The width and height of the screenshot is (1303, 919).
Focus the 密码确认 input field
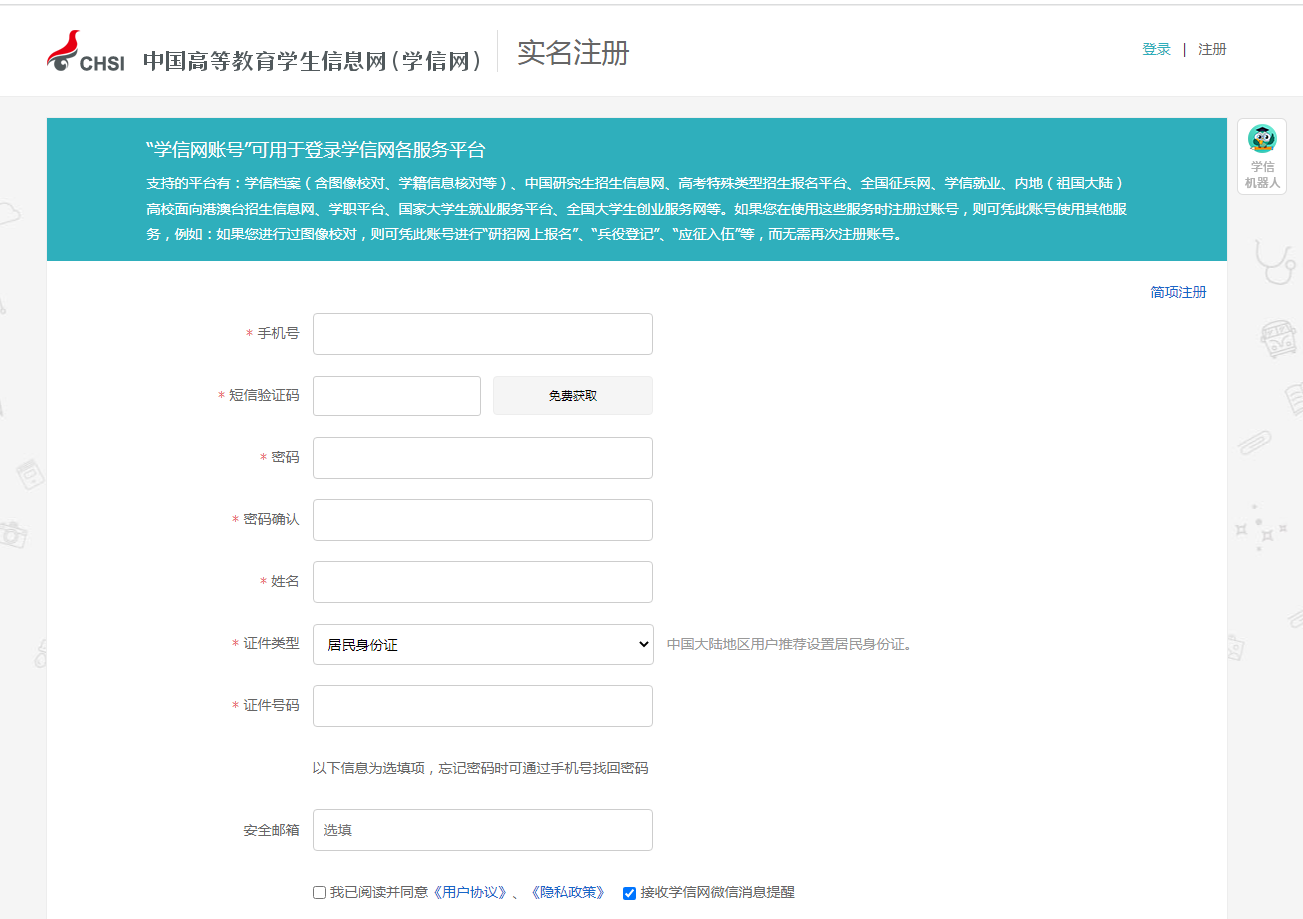(483, 520)
